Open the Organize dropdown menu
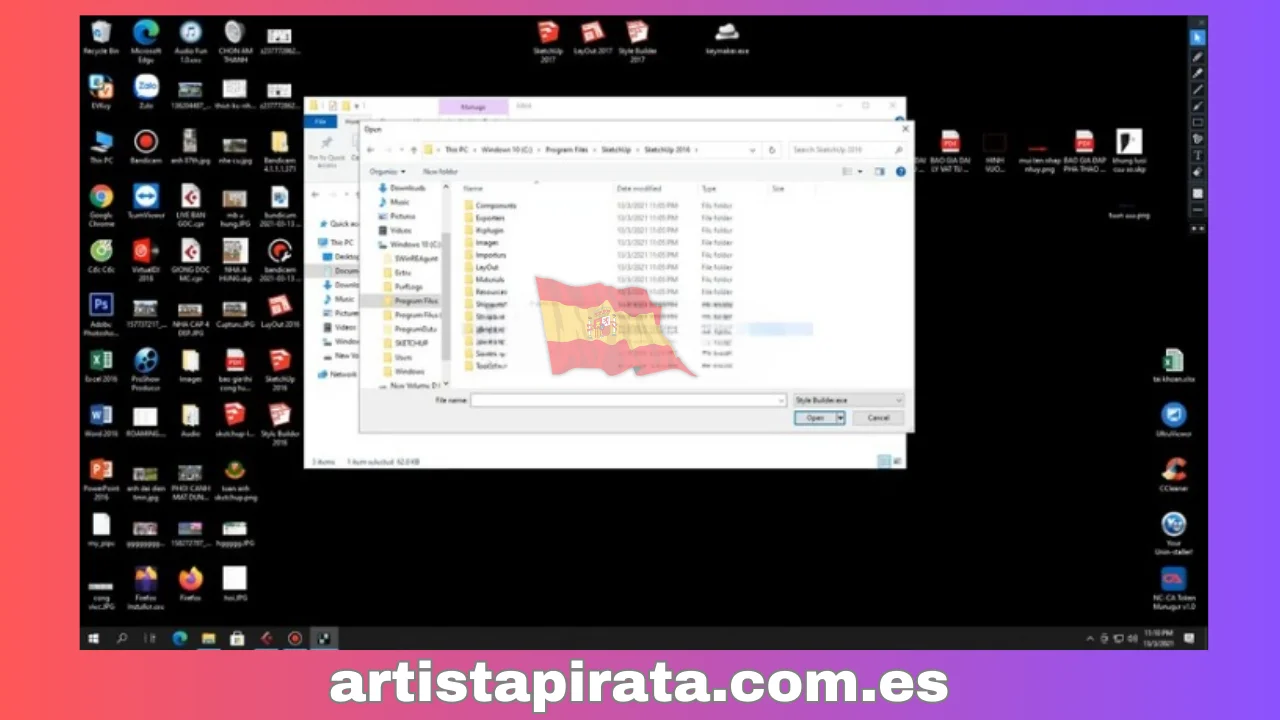The image size is (1280, 720). [388, 172]
